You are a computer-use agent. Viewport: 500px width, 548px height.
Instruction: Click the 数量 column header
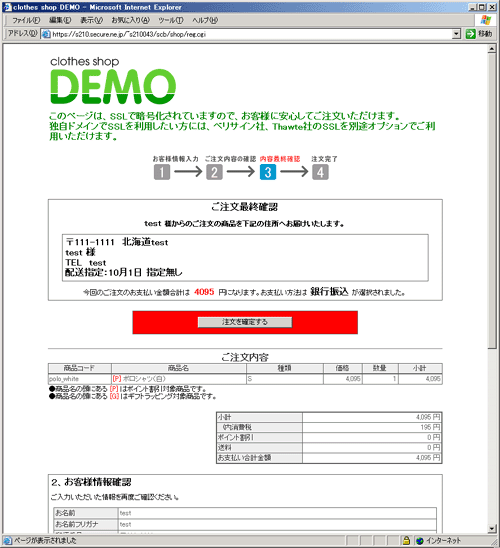click(380, 368)
